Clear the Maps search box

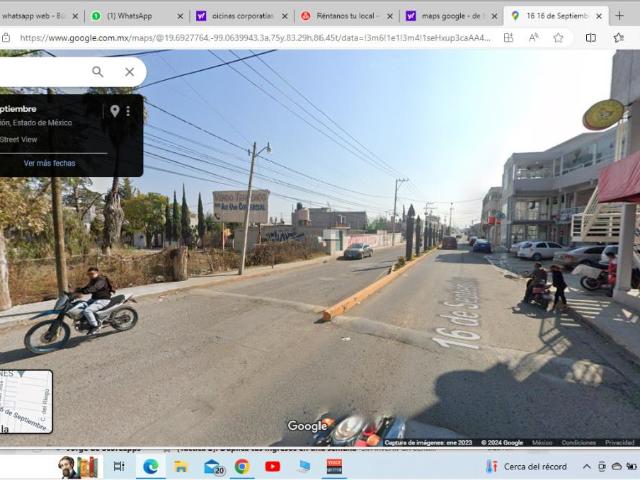pyautogui.click(x=130, y=72)
